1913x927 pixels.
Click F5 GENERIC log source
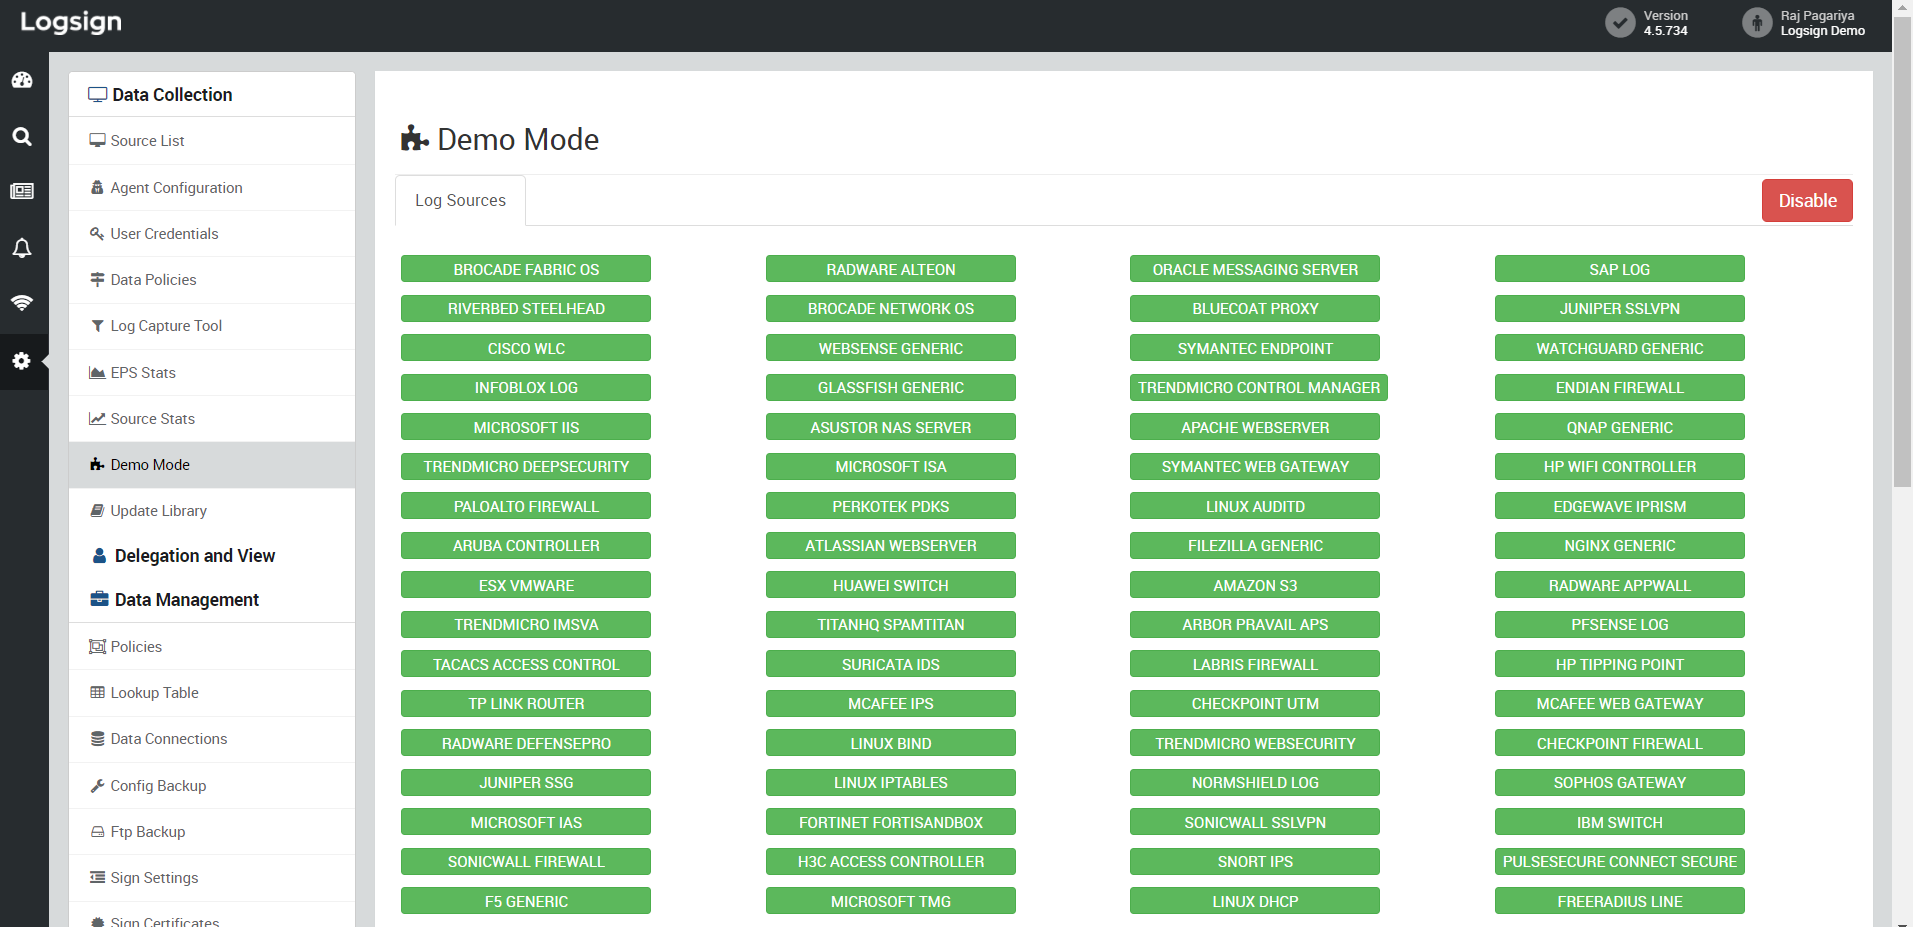526,901
